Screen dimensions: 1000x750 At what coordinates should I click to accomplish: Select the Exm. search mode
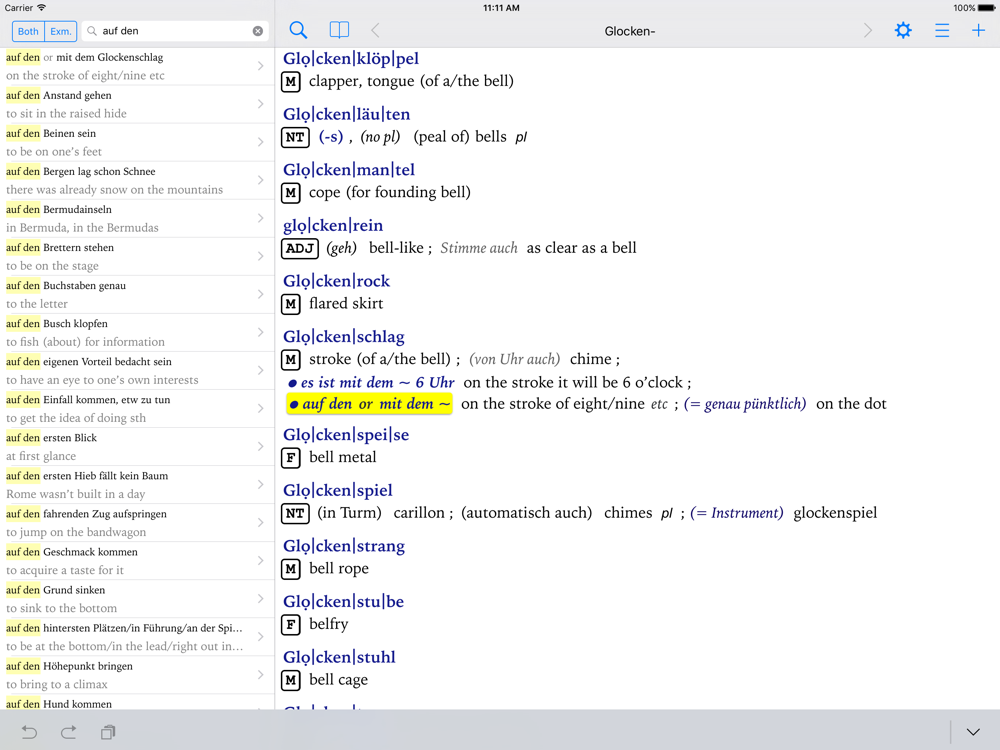coord(61,31)
